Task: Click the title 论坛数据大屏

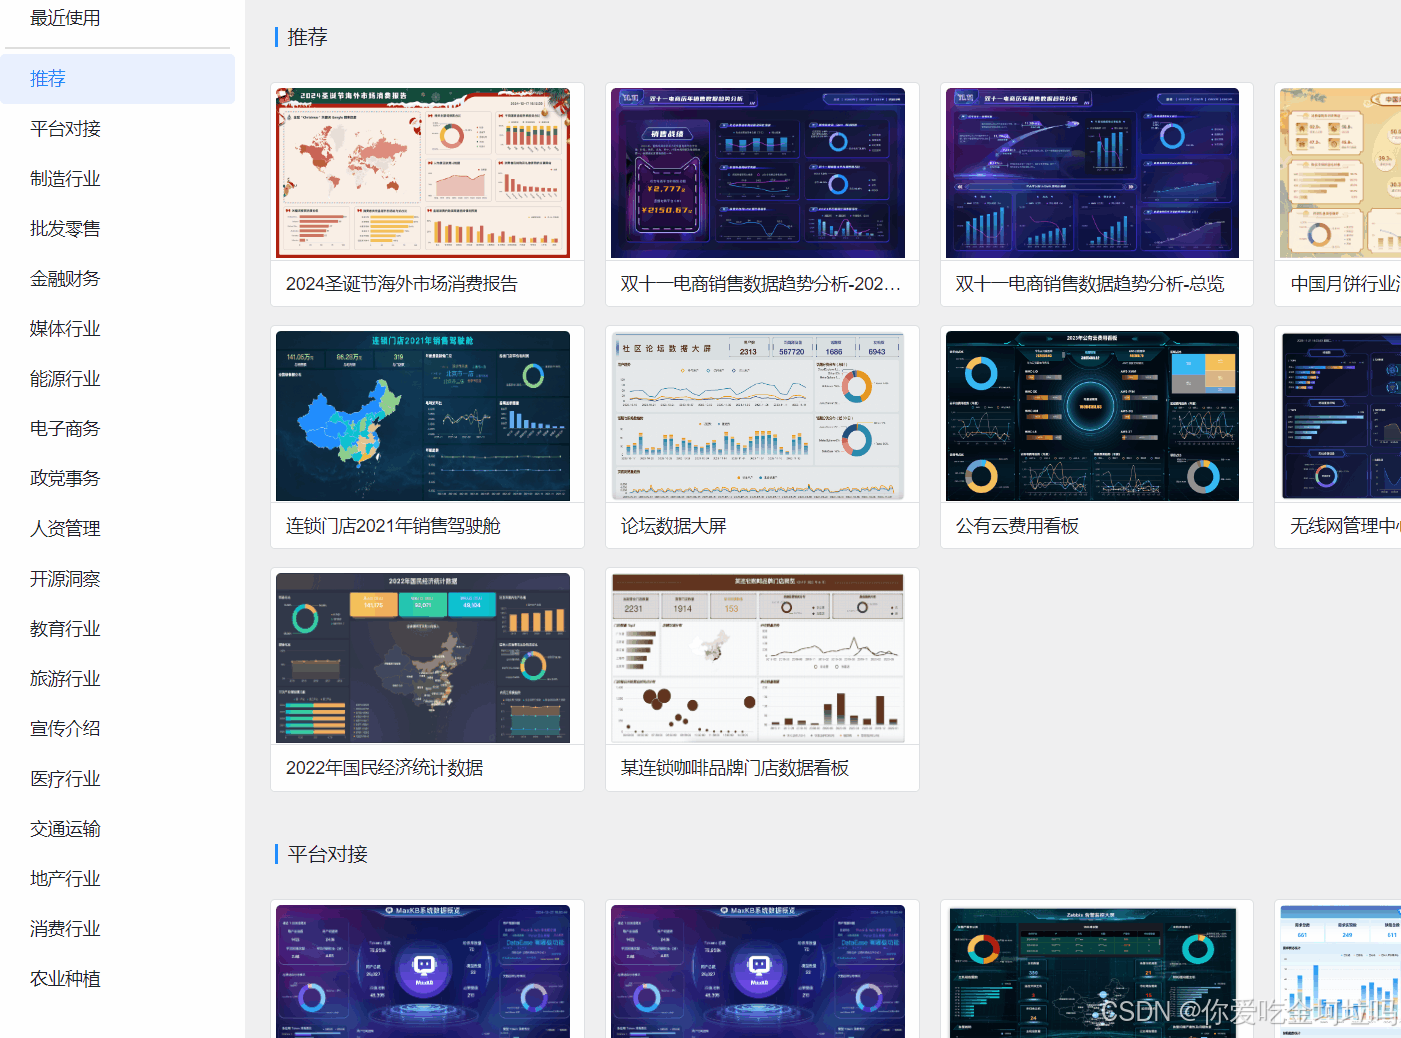Action: coord(674,526)
